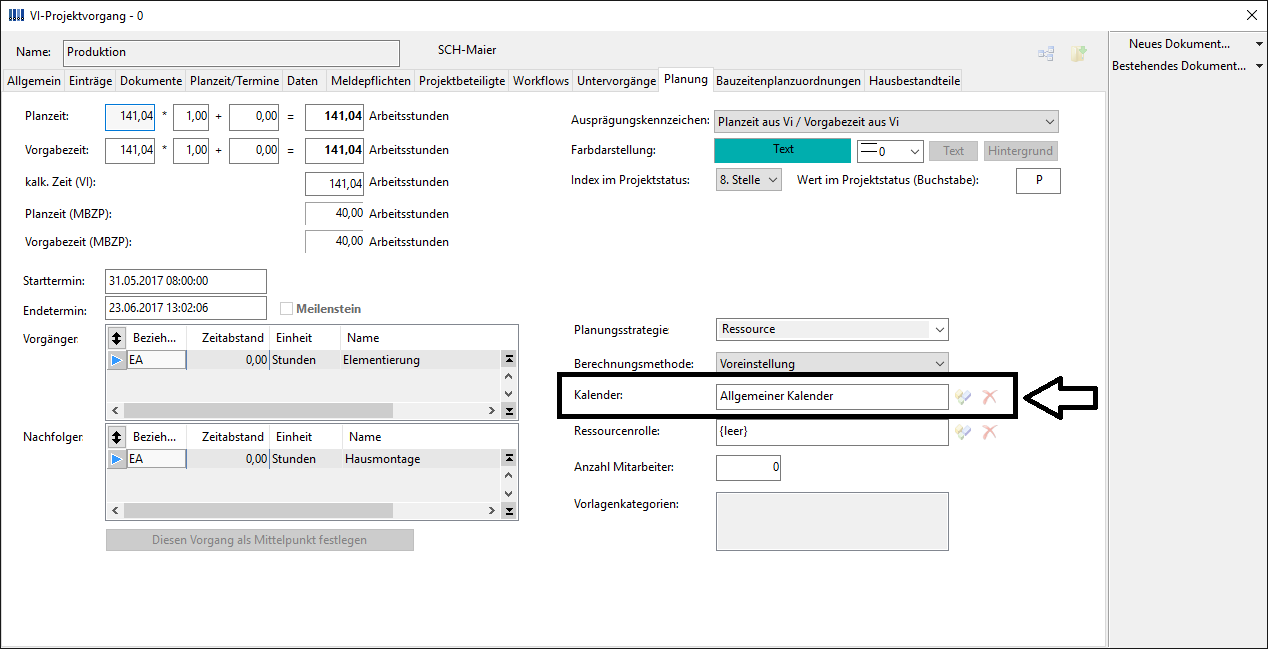Open the Einträge tab

(x=91, y=81)
